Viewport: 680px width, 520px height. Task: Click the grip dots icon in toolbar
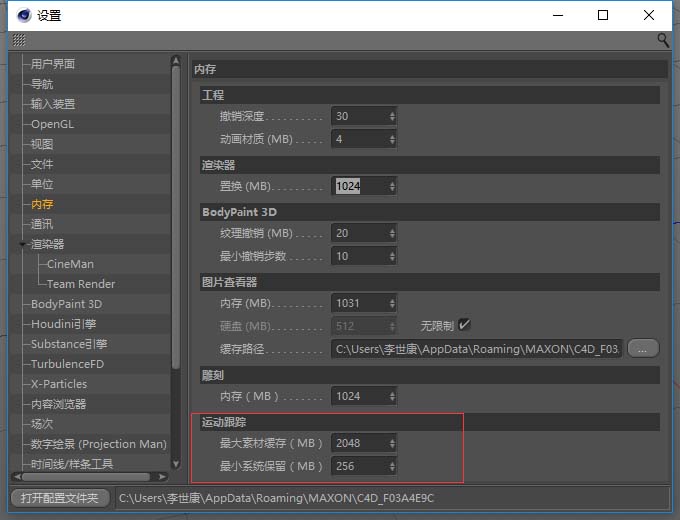tap(19, 40)
